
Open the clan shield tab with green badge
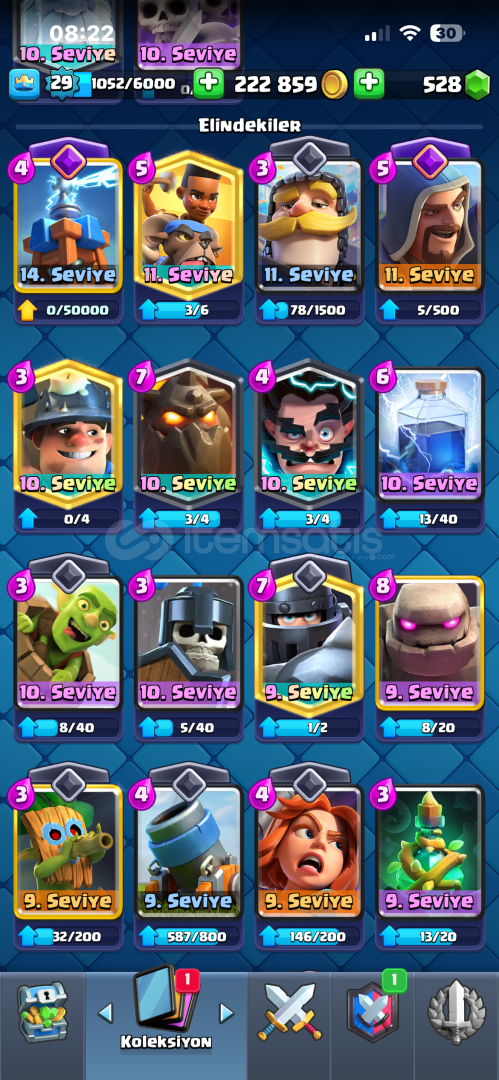tap(373, 1011)
